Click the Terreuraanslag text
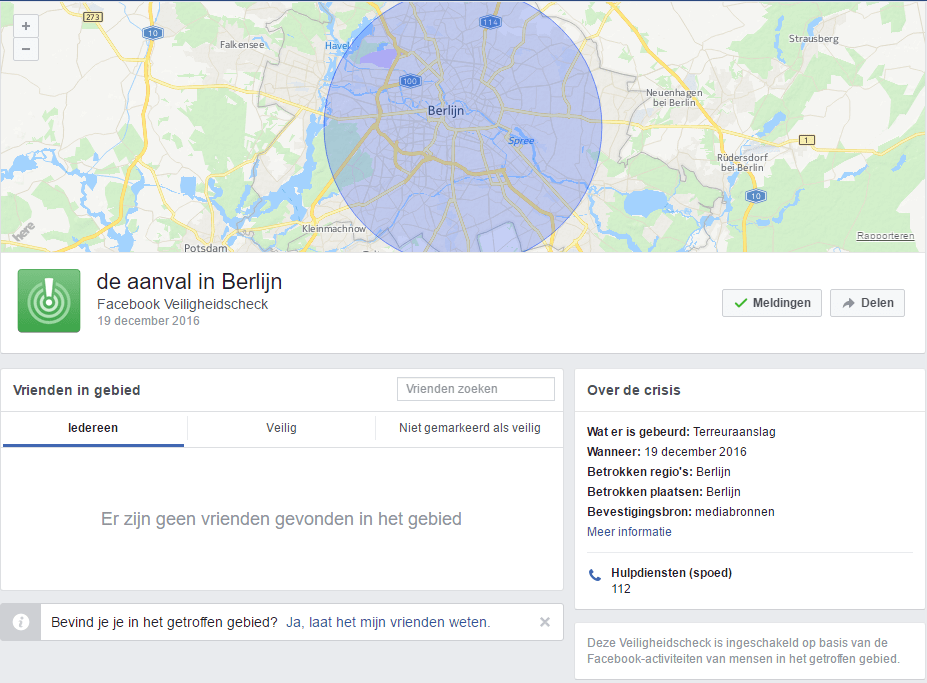This screenshot has height=683, width=927. [x=734, y=432]
